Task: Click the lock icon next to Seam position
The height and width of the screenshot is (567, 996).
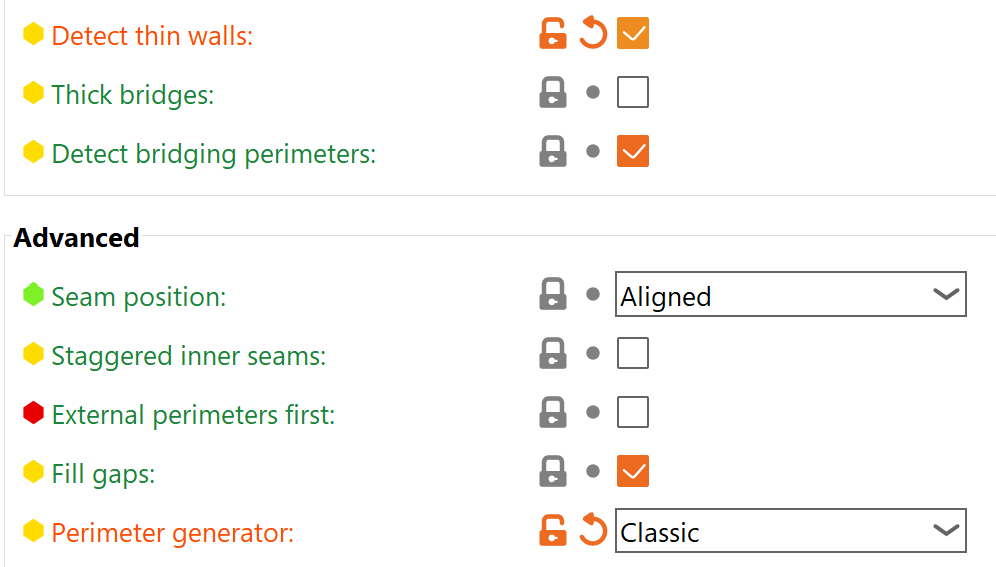Action: coord(553,295)
